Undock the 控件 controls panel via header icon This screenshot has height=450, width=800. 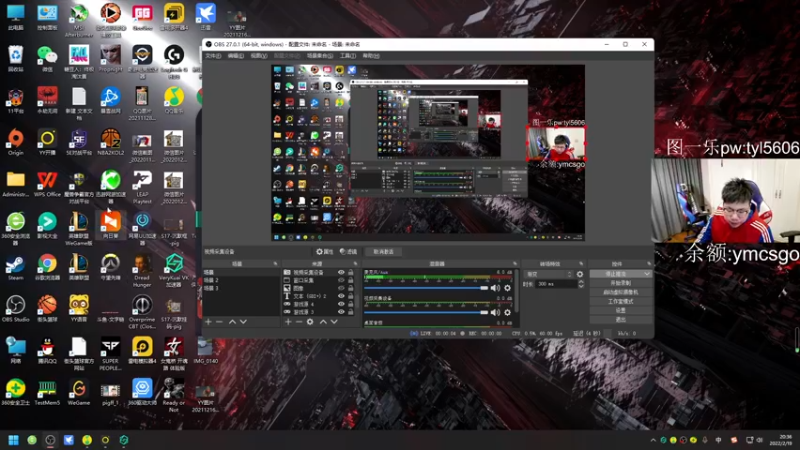click(x=649, y=264)
